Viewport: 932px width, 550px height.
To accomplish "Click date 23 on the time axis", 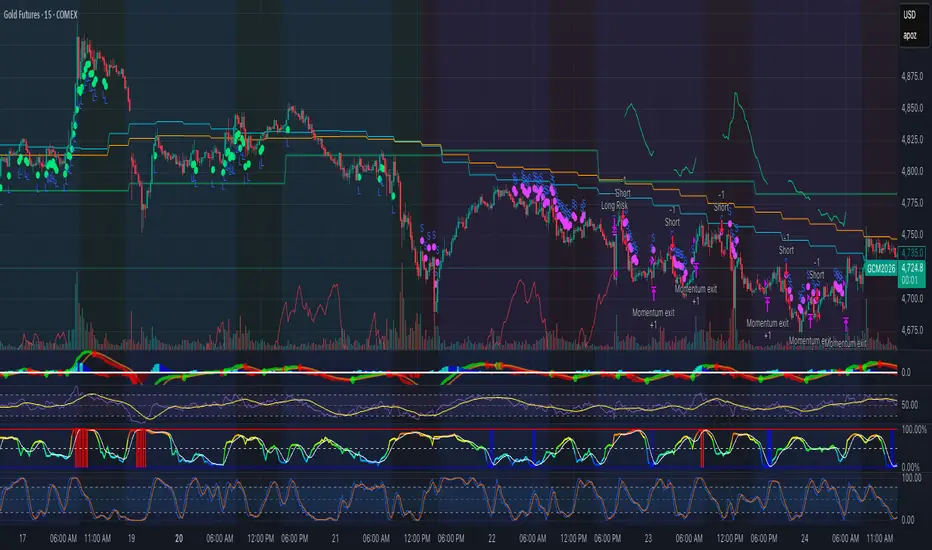I will [648, 538].
